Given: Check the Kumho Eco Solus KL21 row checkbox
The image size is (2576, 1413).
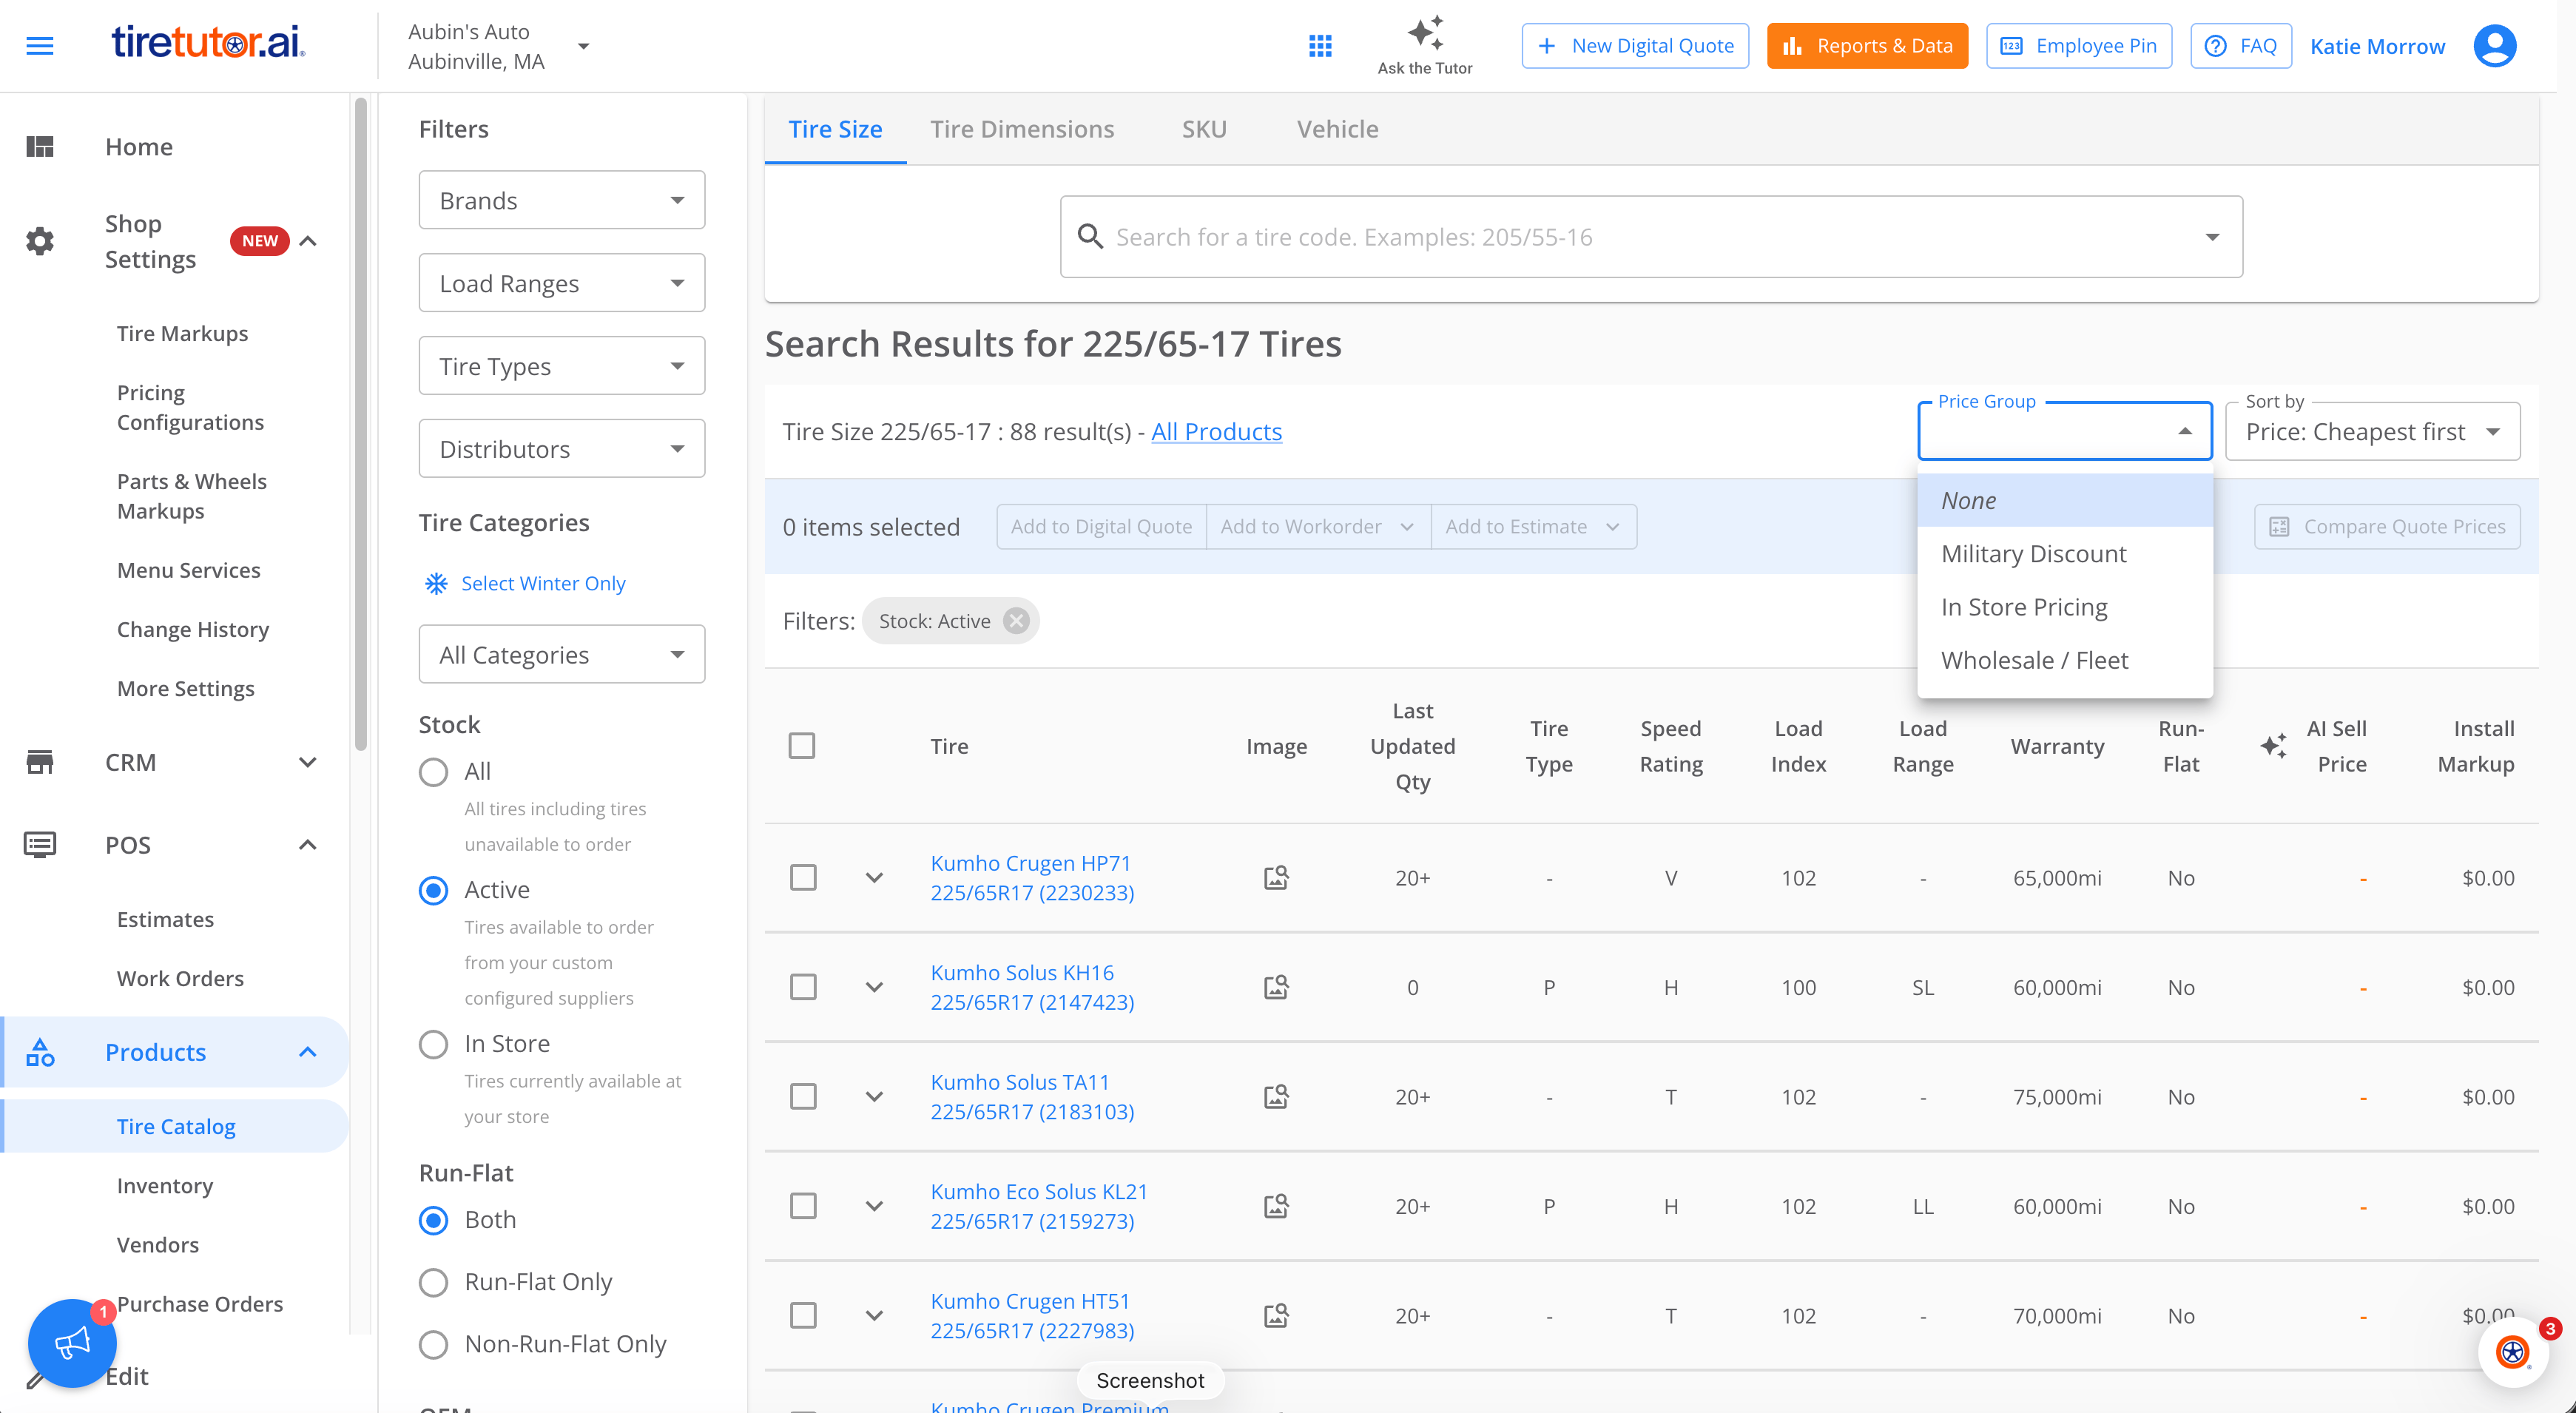Looking at the screenshot, I should coord(802,1206).
